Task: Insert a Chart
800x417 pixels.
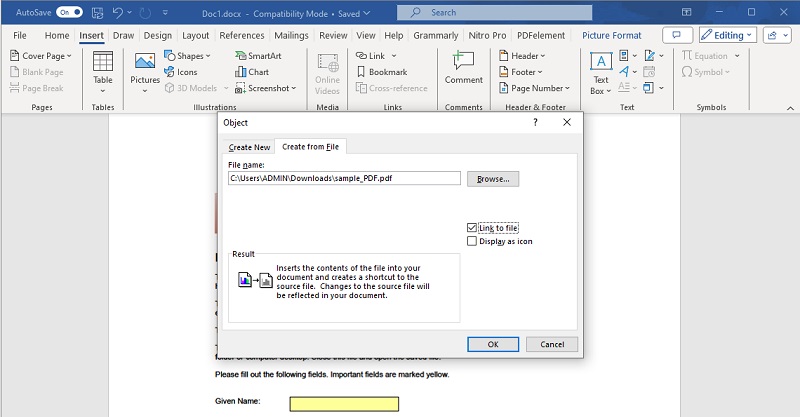Action: tap(252, 72)
